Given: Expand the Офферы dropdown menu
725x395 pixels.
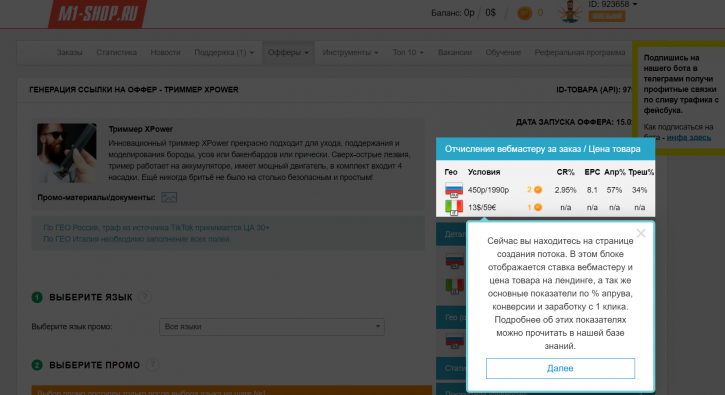Looking at the screenshot, I should [x=288, y=52].
